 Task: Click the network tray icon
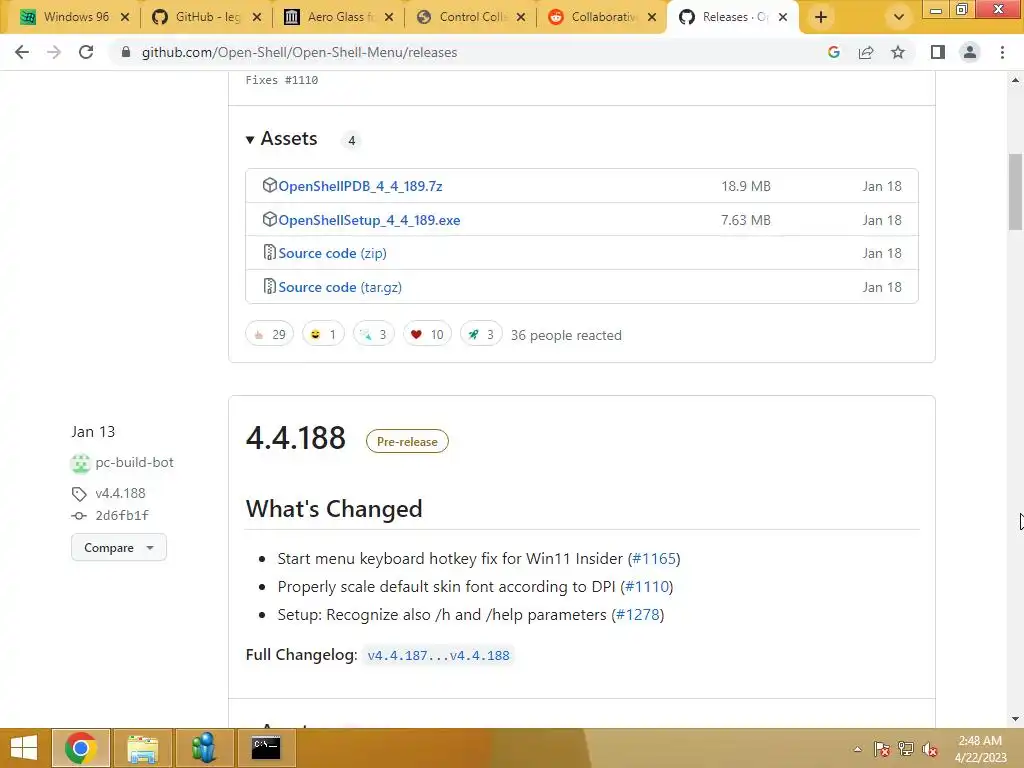pos(906,749)
